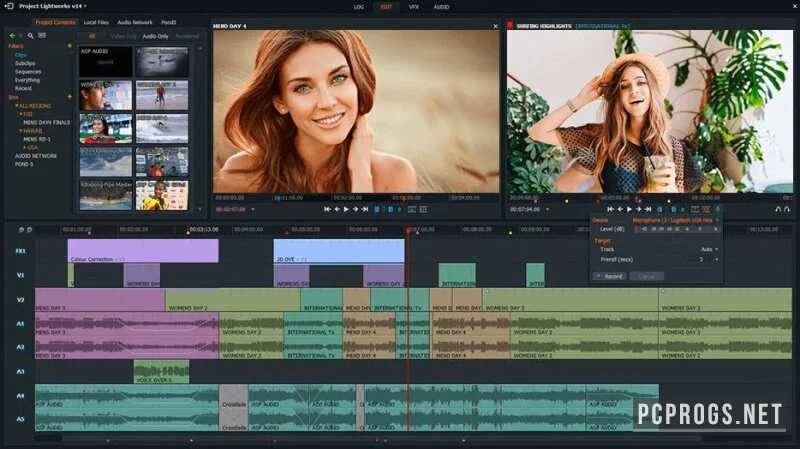Click the Record button in voice-over panel

[610, 276]
